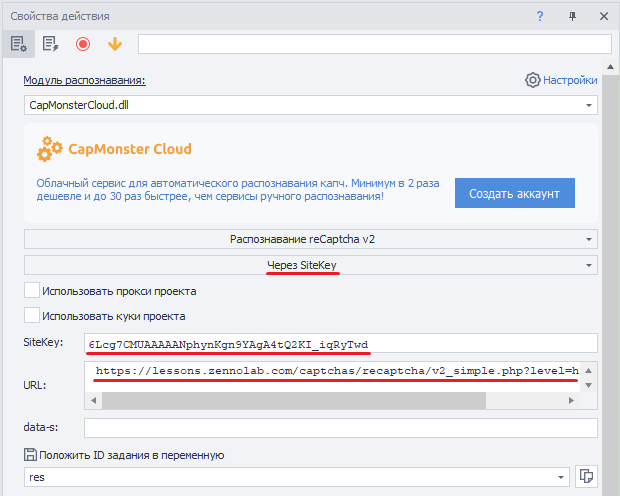Image resolution: width=620 pixels, height=496 pixels.
Task: Enable 'Использовать куки проекта' checkbox
Action: point(31,316)
